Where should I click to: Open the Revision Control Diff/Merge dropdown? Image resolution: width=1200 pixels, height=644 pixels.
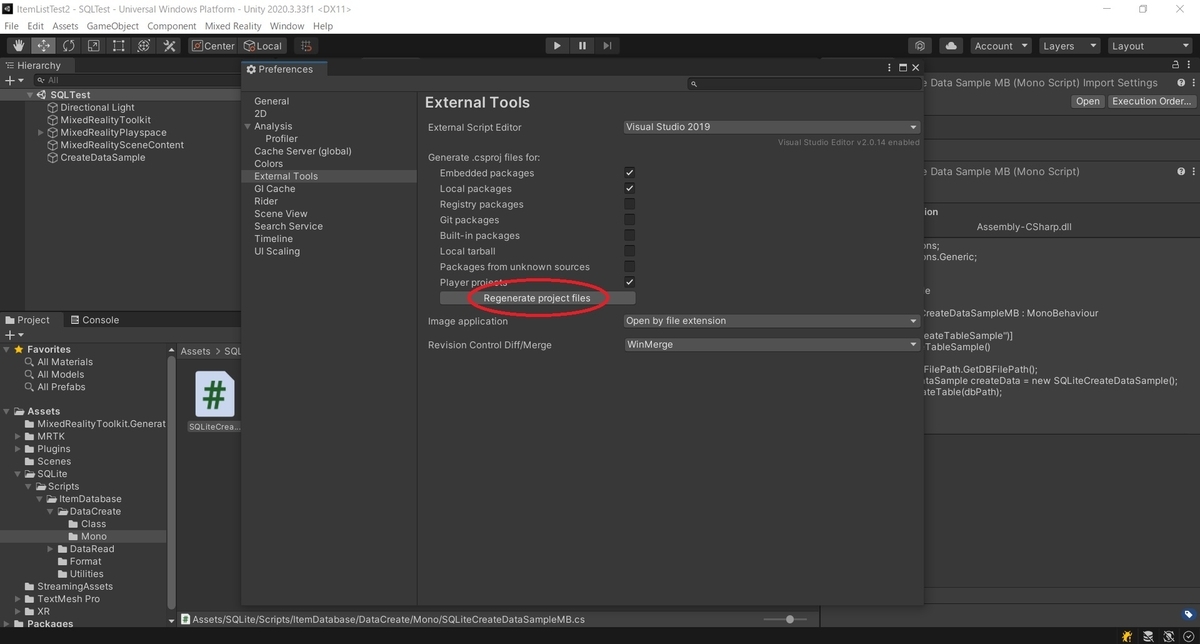pyautogui.click(x=768, y=343)
